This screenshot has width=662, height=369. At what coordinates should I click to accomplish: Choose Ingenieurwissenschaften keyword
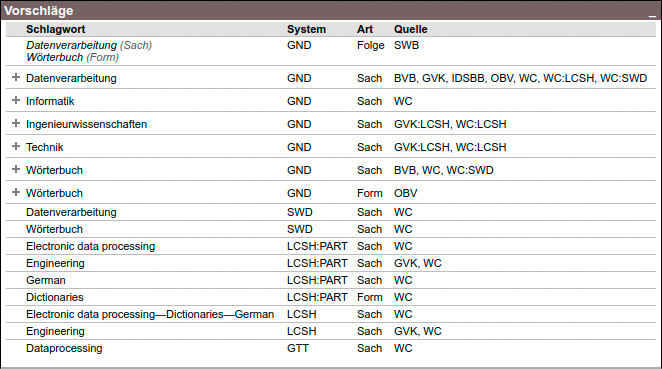click(87, 124)
